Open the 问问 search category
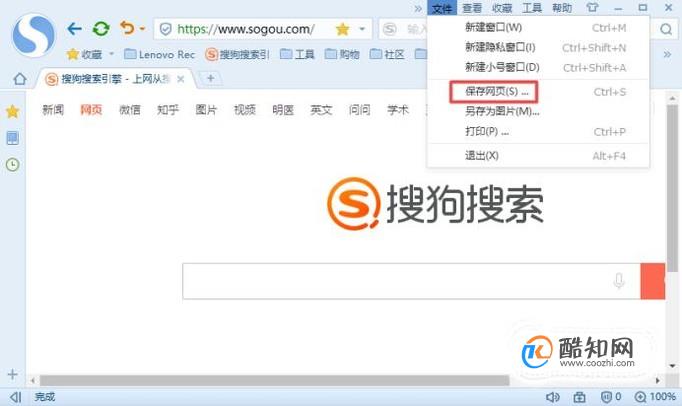Screen dimensions: 682x406 click(x=359, y=110)
